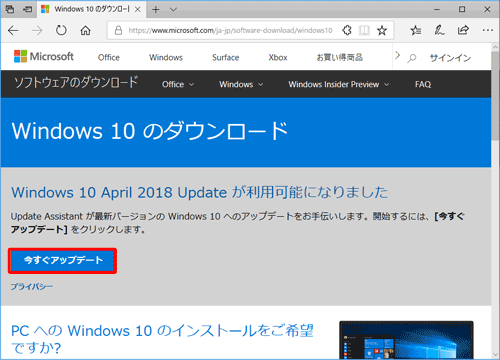Click the Microsoft logo

pyautogui.click(x=44, y=56)
